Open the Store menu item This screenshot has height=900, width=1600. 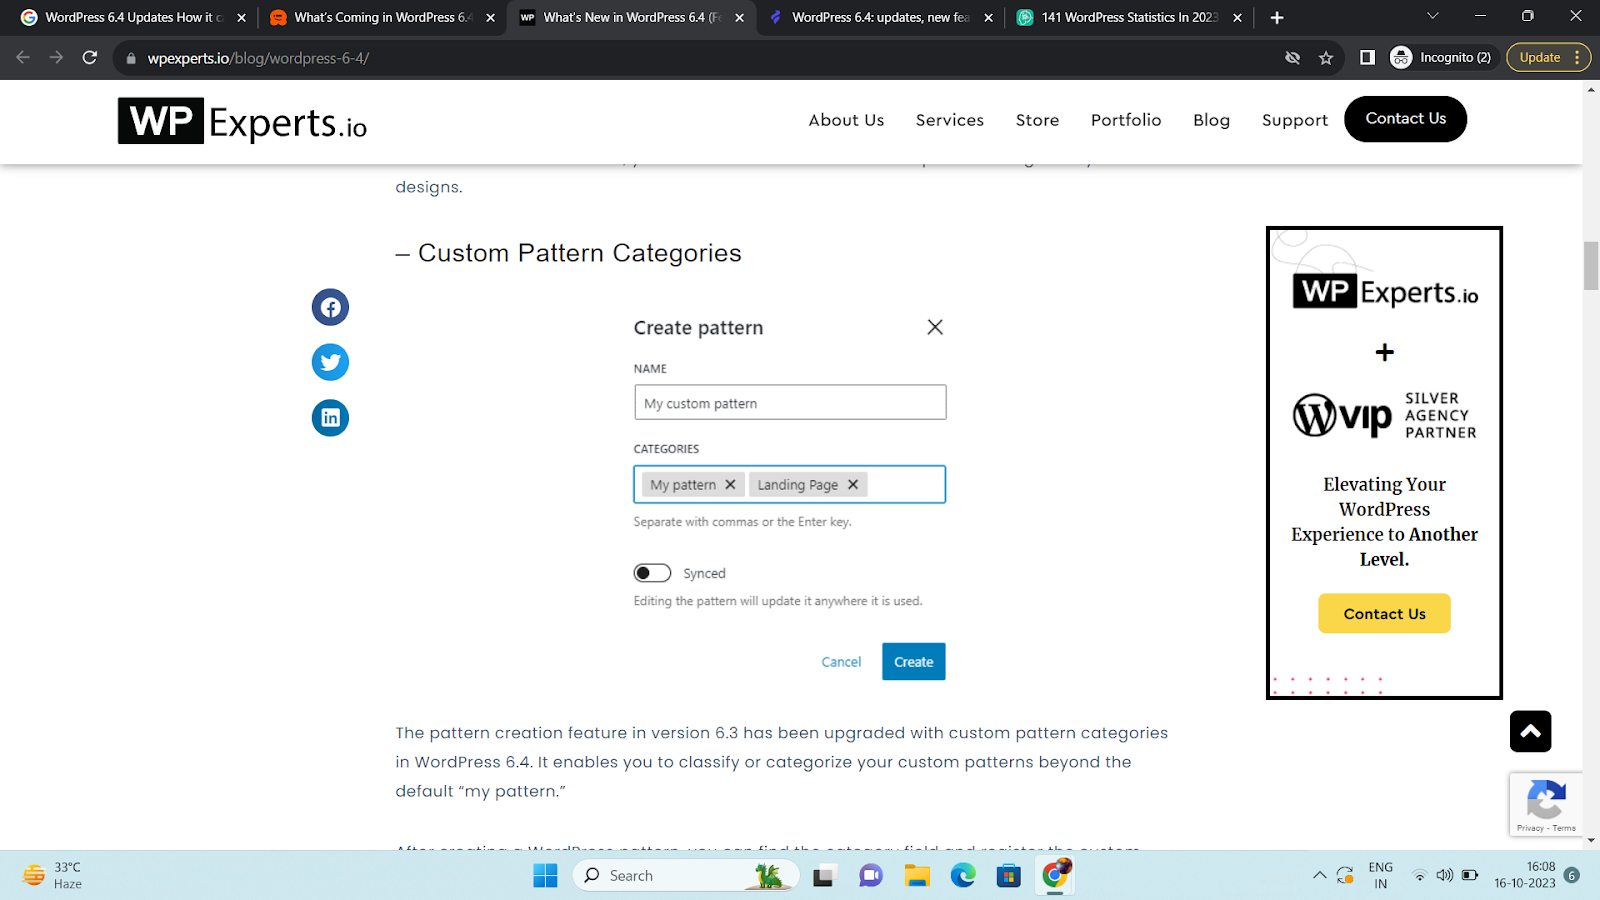point(1038,120)
